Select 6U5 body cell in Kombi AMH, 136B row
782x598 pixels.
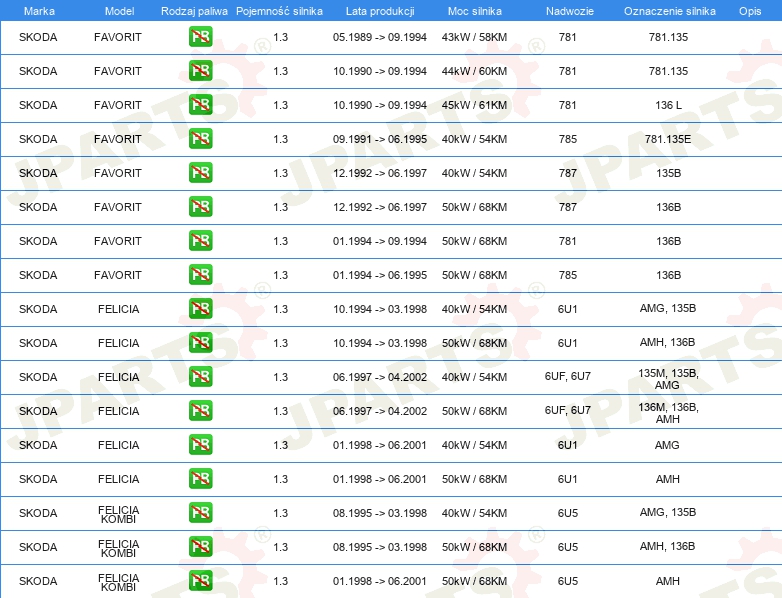(x=568, y=547)
